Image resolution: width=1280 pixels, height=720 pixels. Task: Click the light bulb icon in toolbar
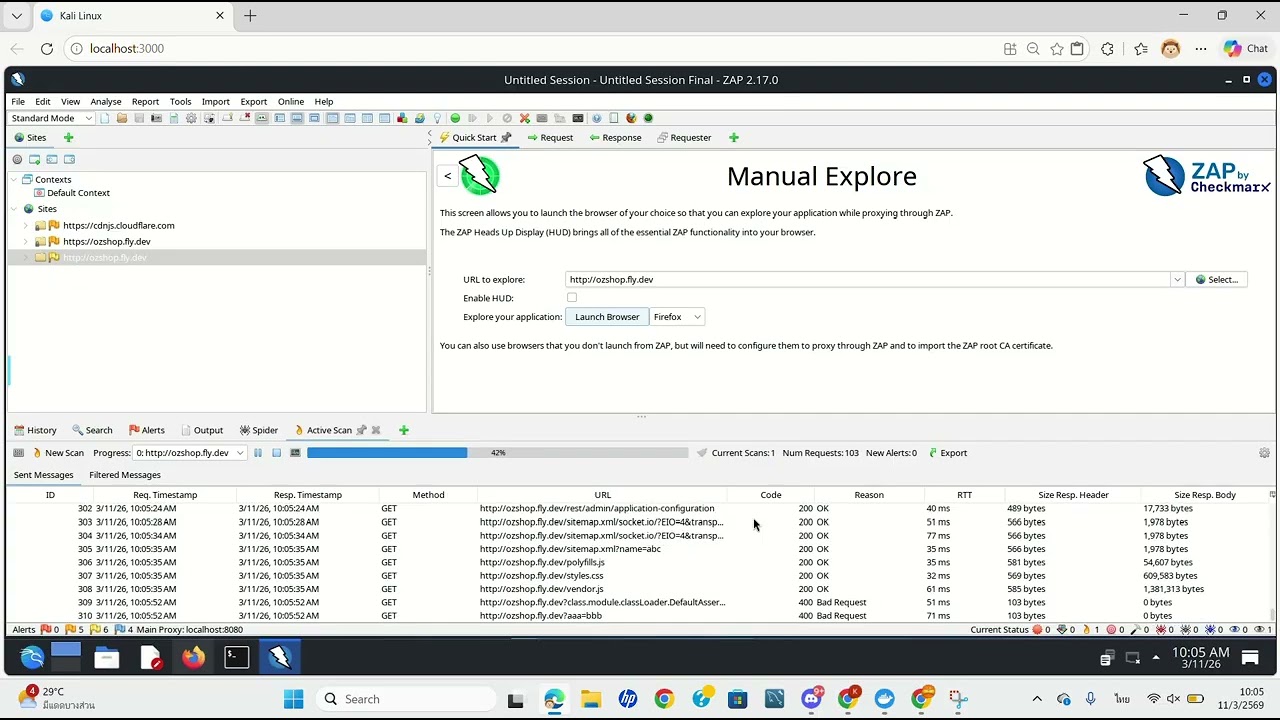pos(437,118)
